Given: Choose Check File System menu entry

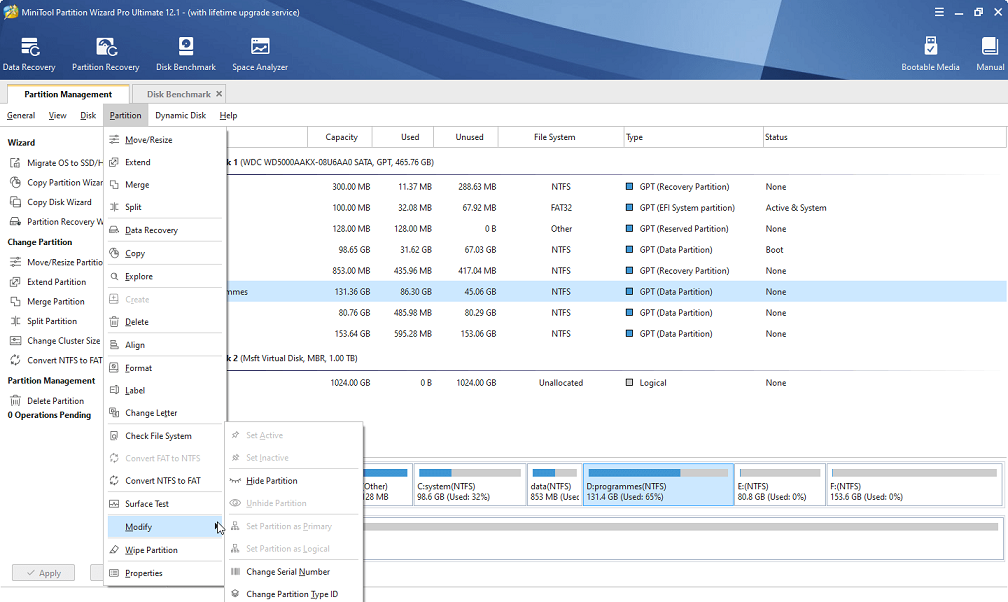Looking at the screenshot, I should click(165, 436).
